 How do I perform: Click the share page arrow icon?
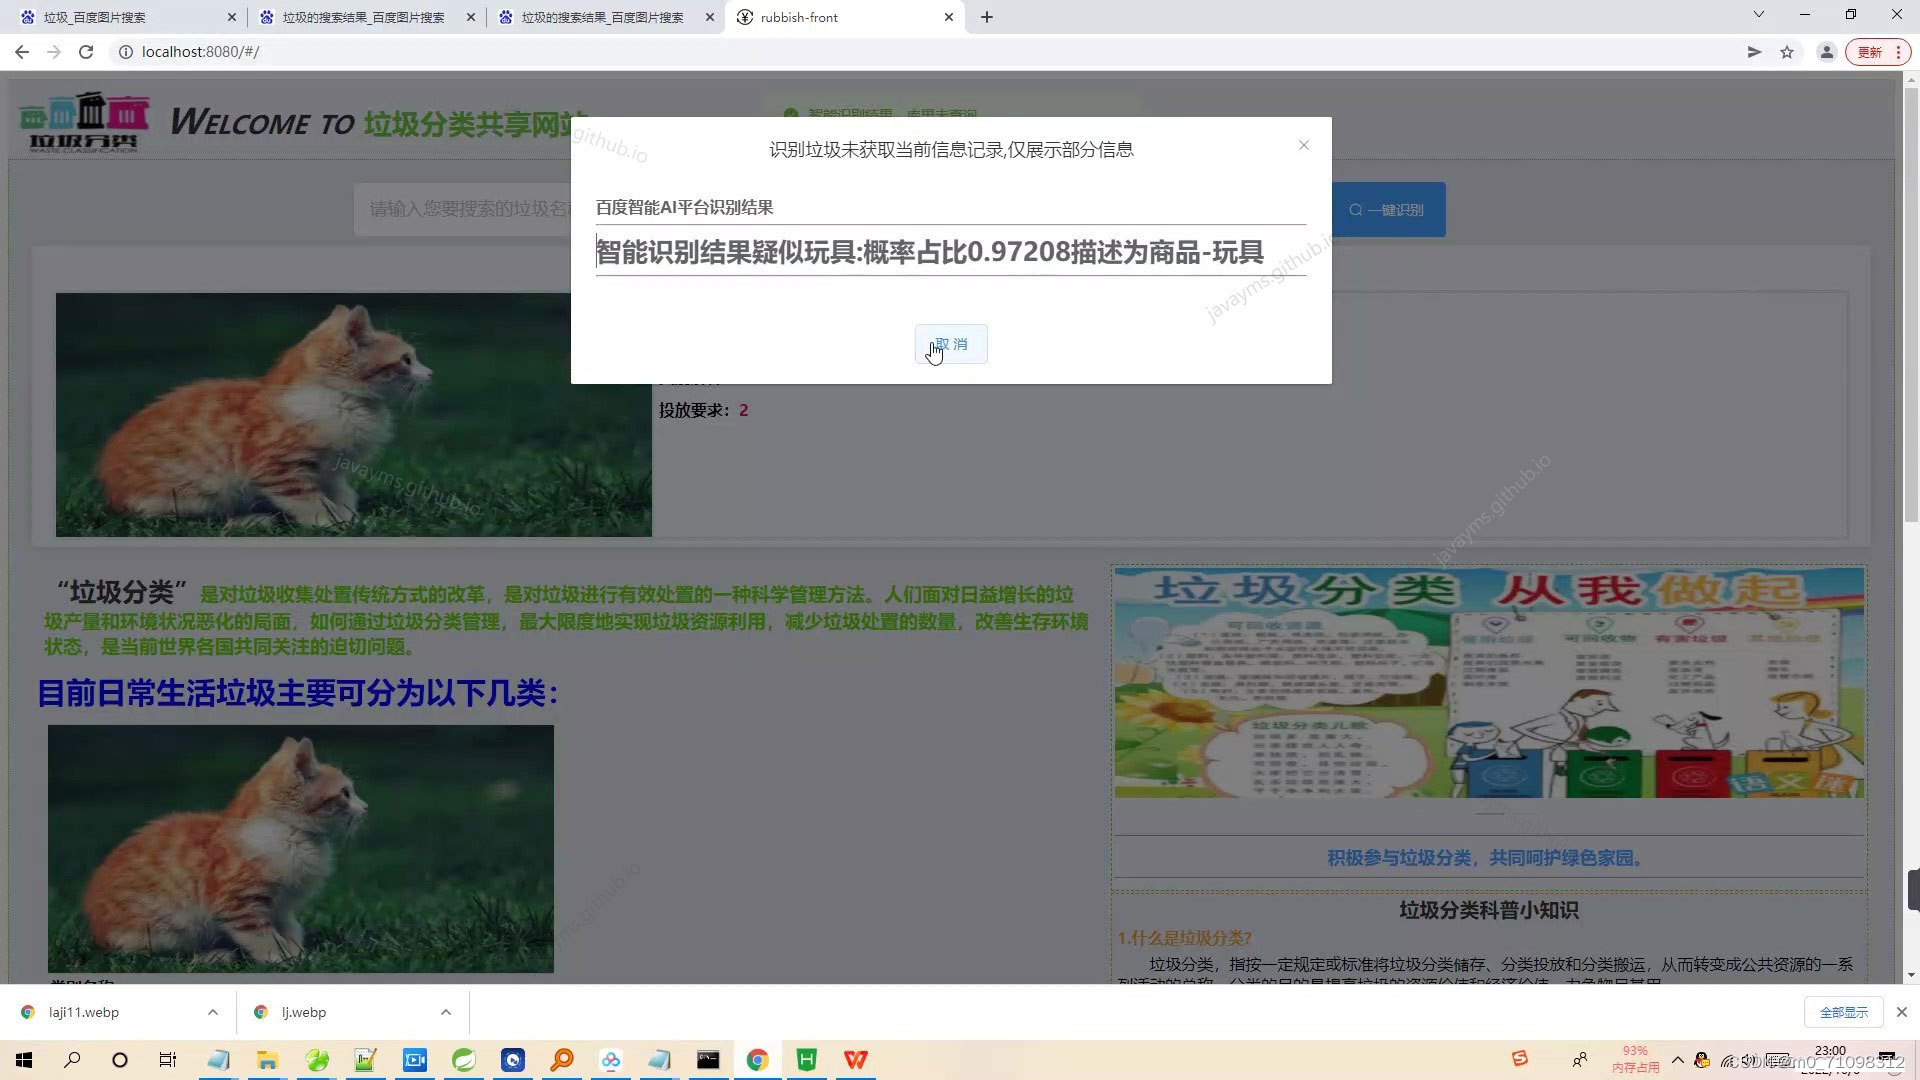(x=1754, y=52)
